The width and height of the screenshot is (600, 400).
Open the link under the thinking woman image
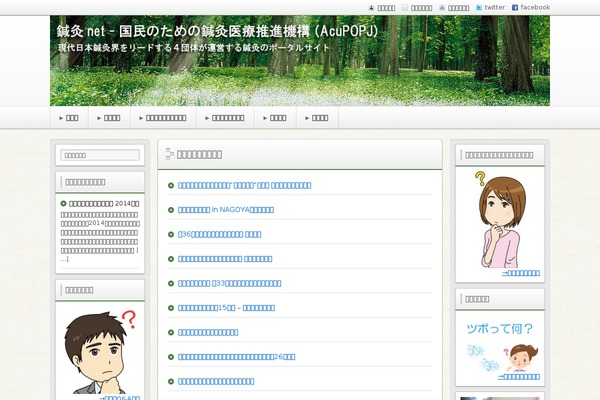pos(521,273)
